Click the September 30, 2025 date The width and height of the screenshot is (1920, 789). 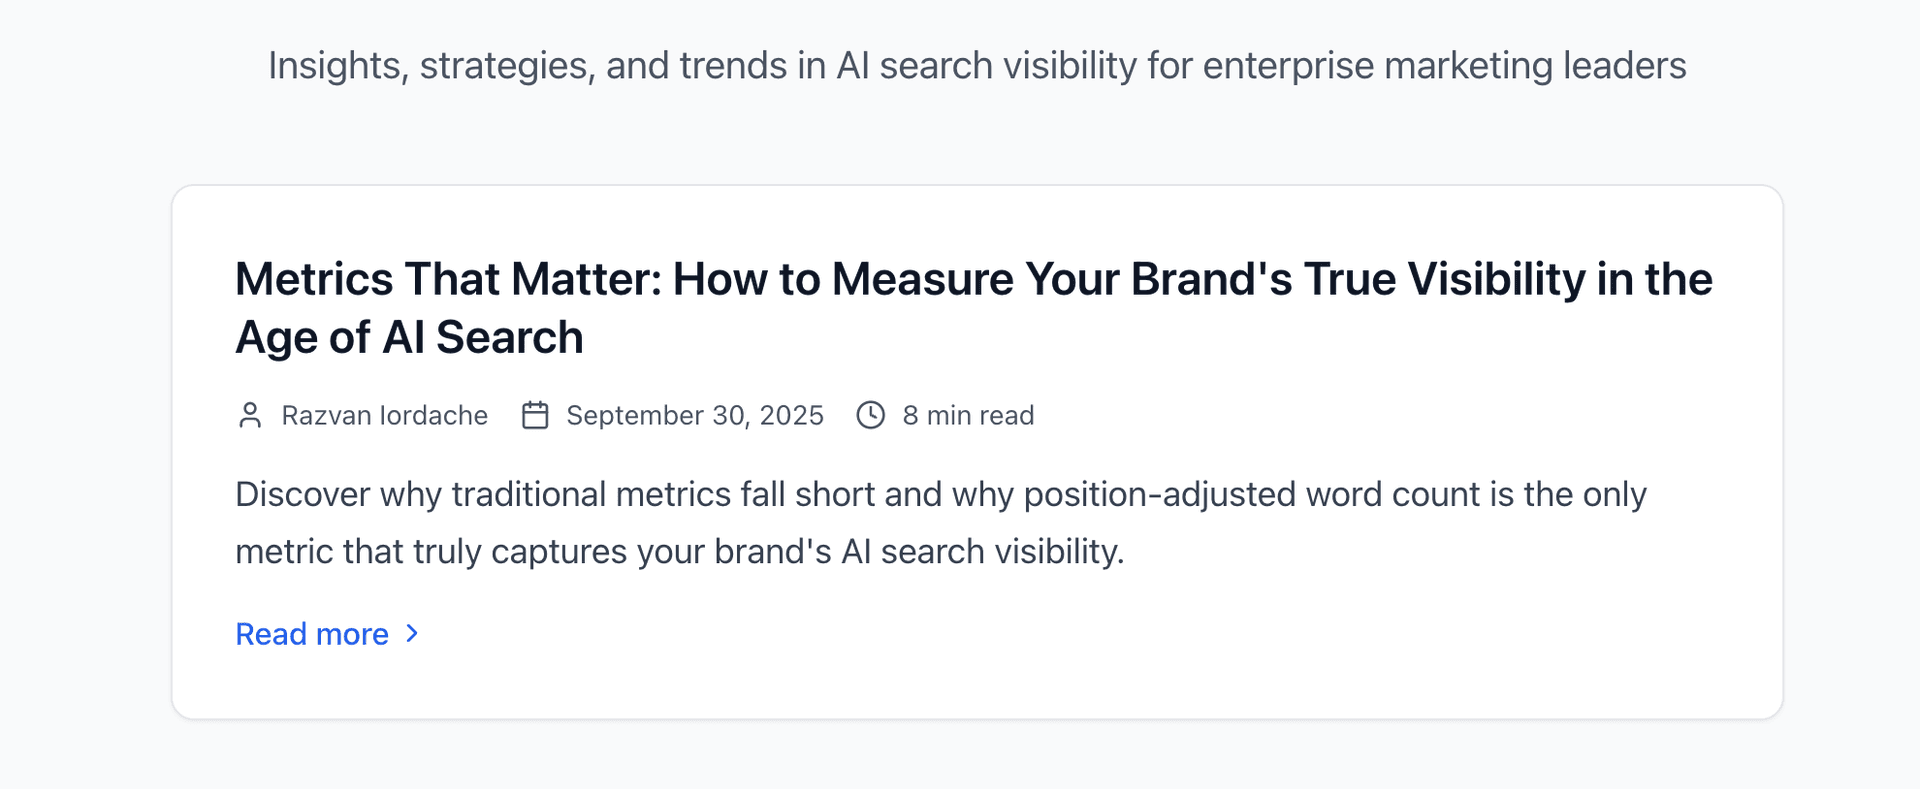tap(695, 415)
